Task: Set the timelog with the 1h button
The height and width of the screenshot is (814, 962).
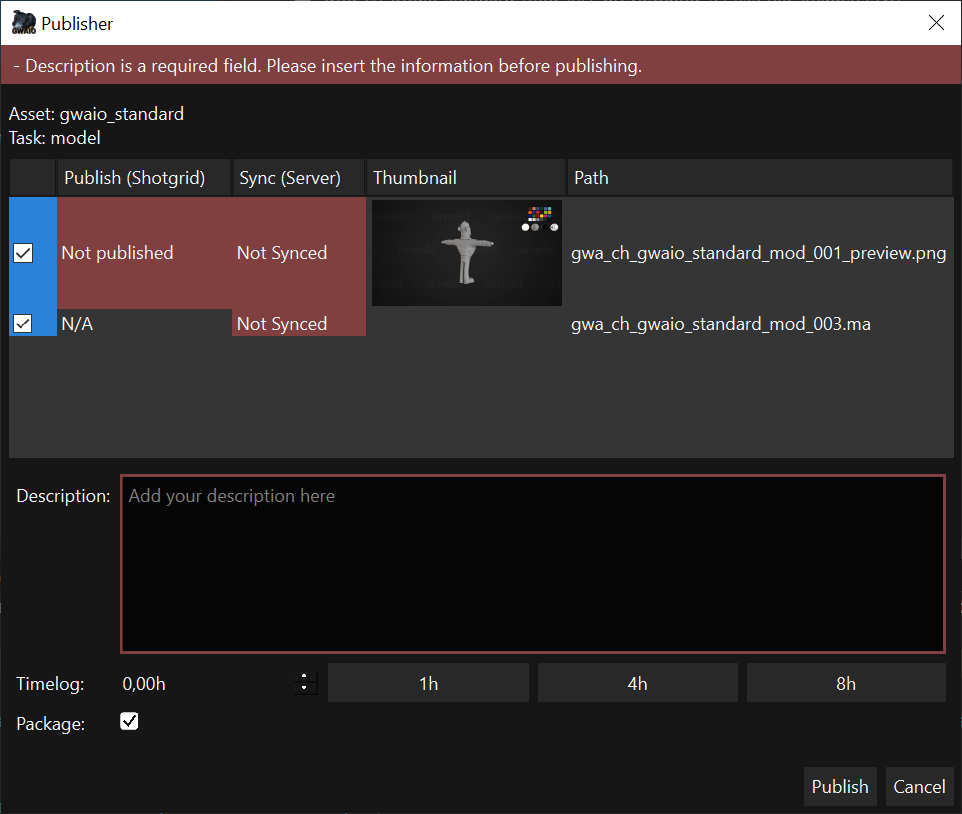Action: click(x=428, y=684)
